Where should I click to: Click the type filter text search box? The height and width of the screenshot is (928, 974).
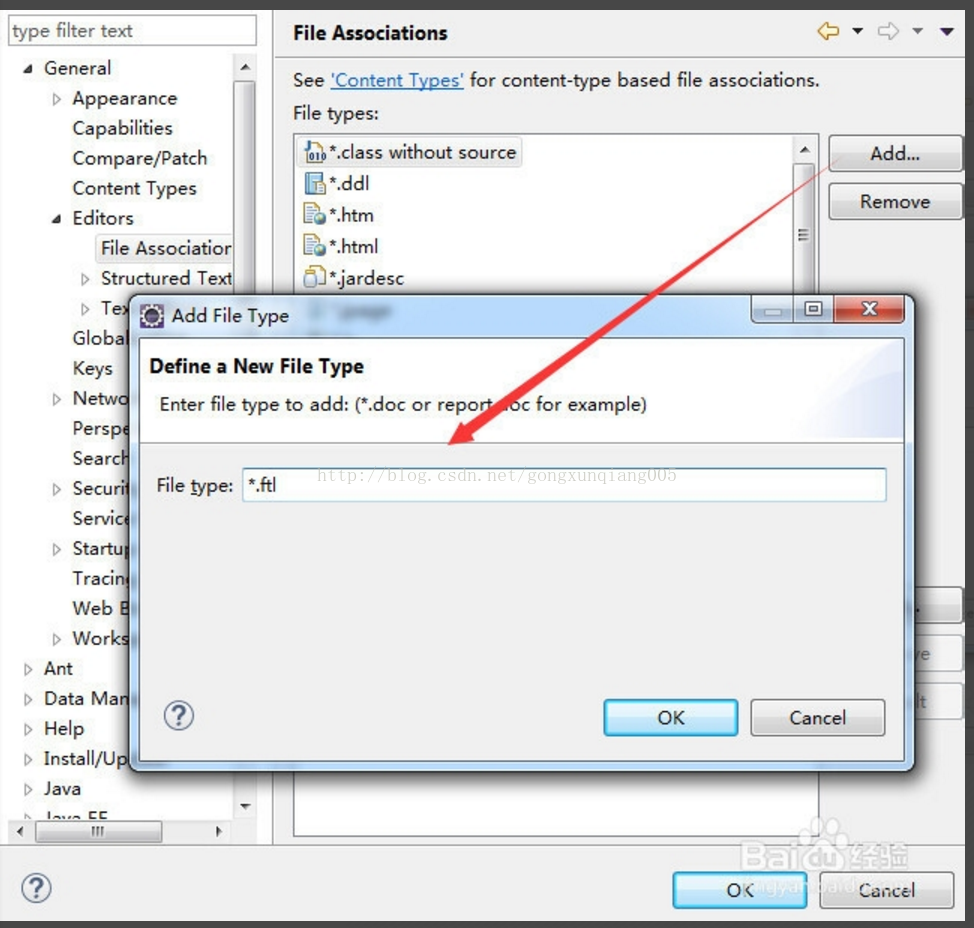pyautogui.click(x=132, y=31)
